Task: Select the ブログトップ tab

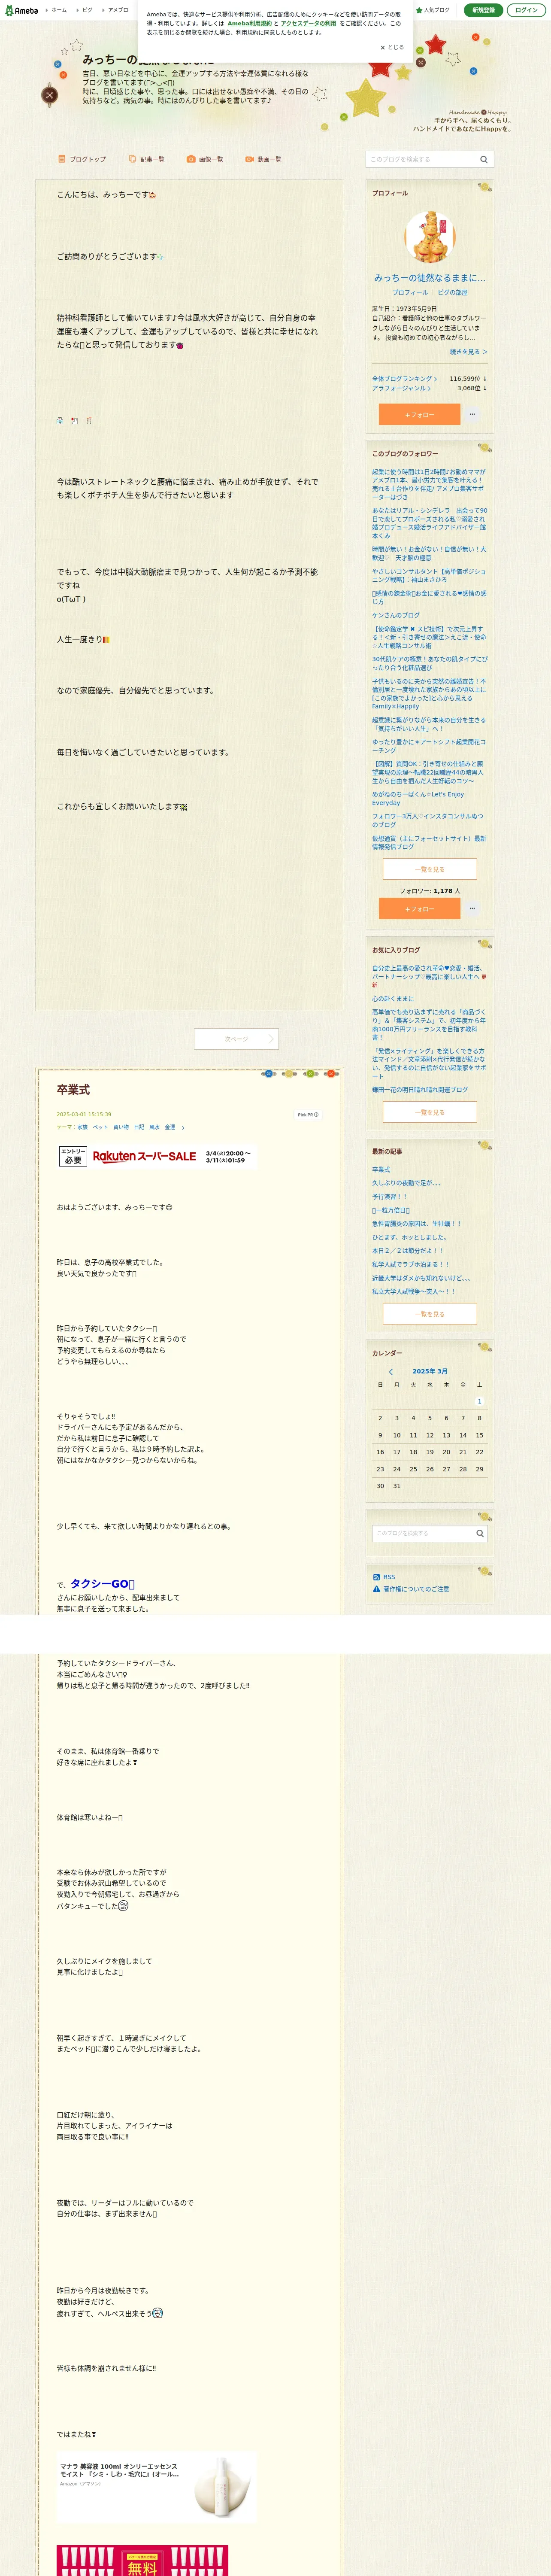Action: point(82,159)
